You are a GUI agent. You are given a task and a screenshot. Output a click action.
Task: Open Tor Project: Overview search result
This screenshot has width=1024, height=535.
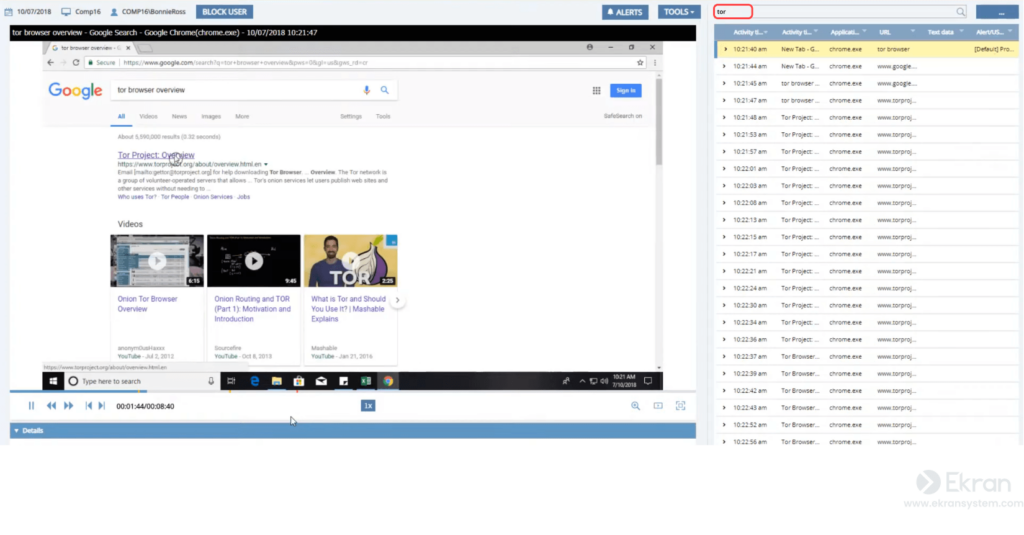point(156,155)
